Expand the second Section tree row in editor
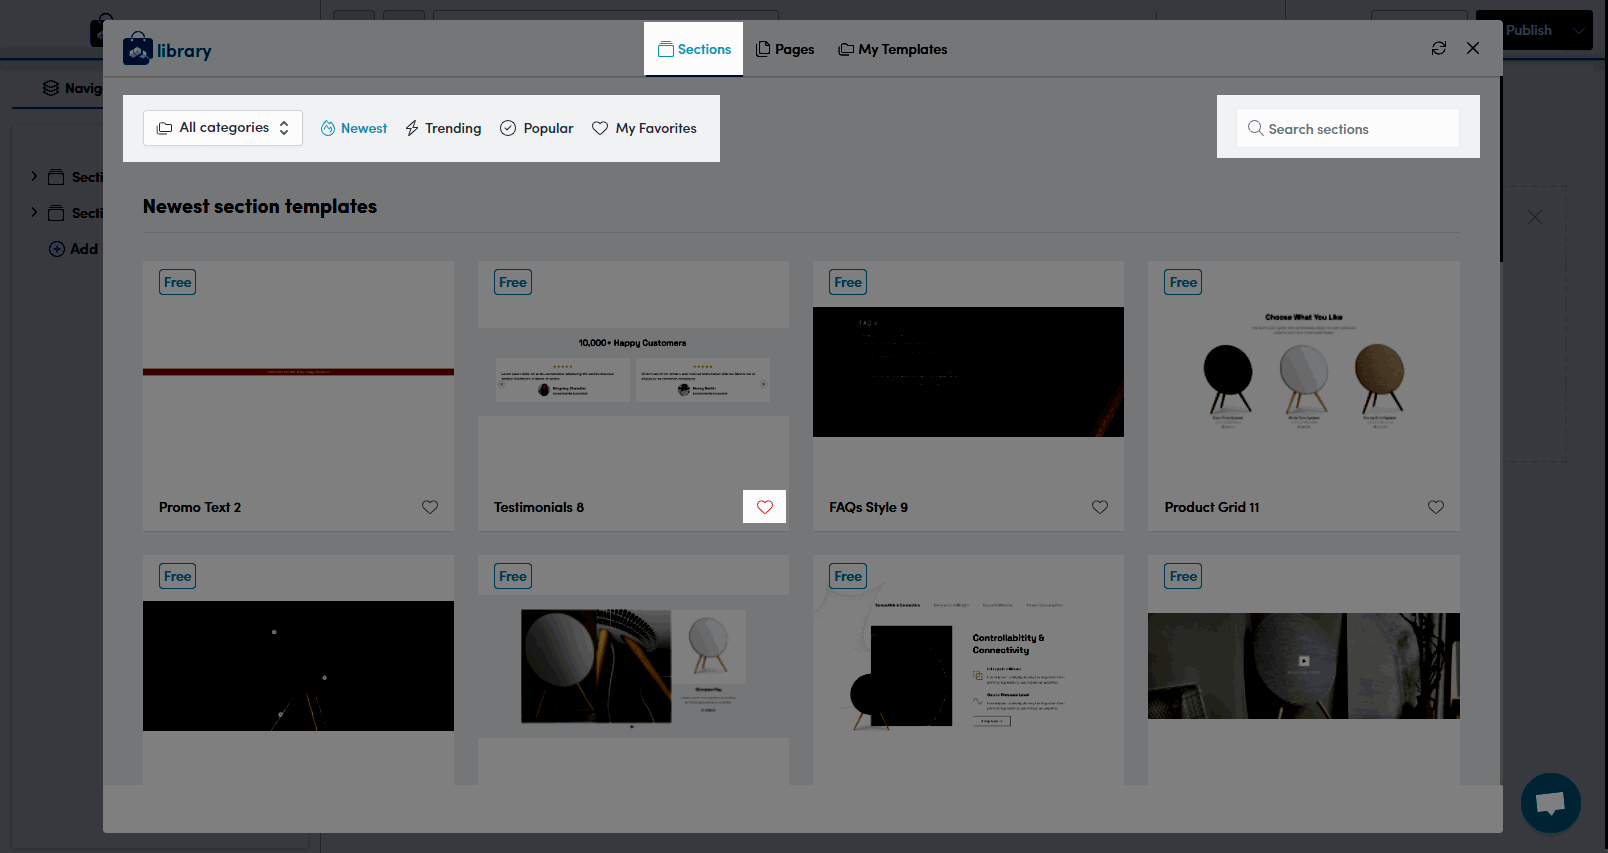The width and height of the screenshot is (1608, 853). [34, 212]
